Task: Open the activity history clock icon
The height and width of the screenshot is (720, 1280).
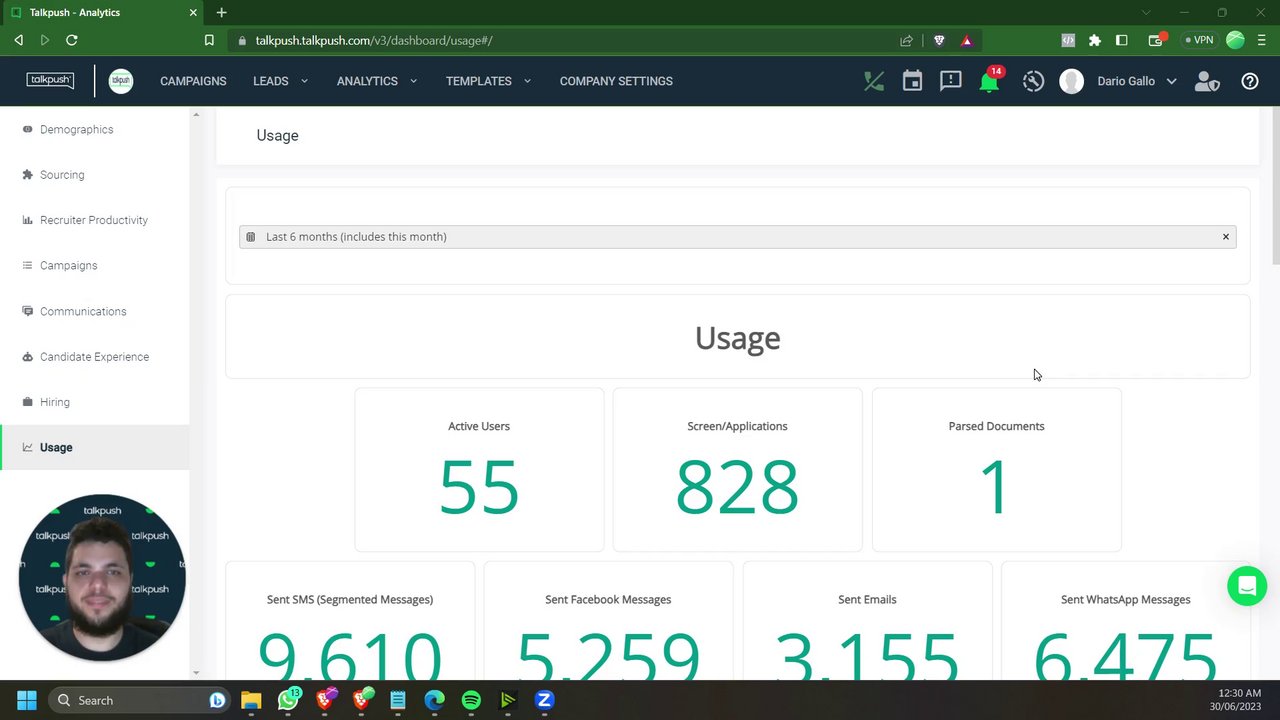Action: (x=1033, y=81)
